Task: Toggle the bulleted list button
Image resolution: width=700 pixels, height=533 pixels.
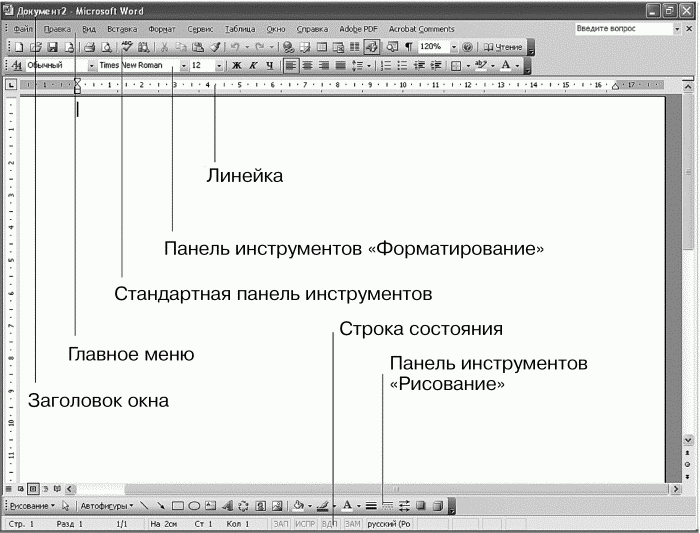Action: point(402,66)
